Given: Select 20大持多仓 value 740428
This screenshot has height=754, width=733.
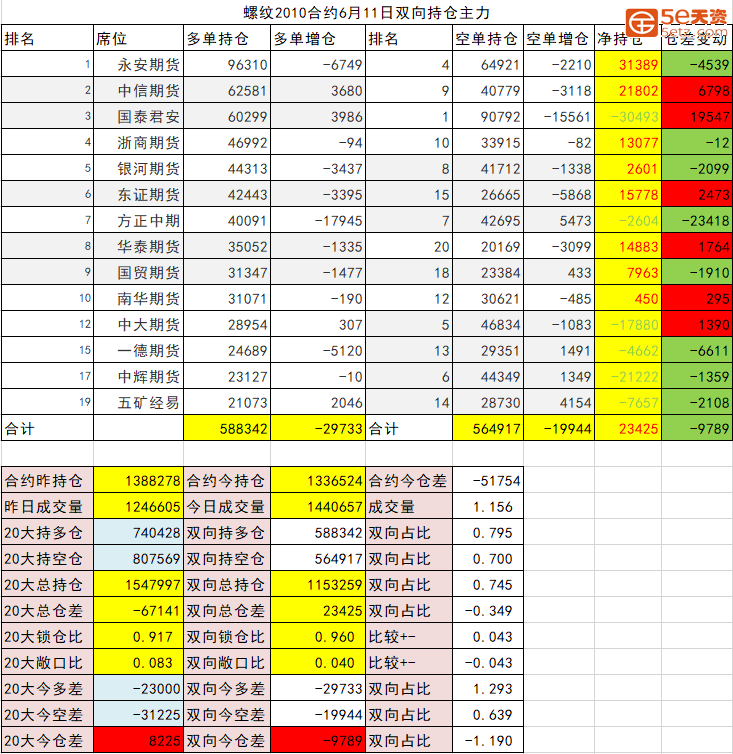Looking at the screenshot, I should coord(139,532).
